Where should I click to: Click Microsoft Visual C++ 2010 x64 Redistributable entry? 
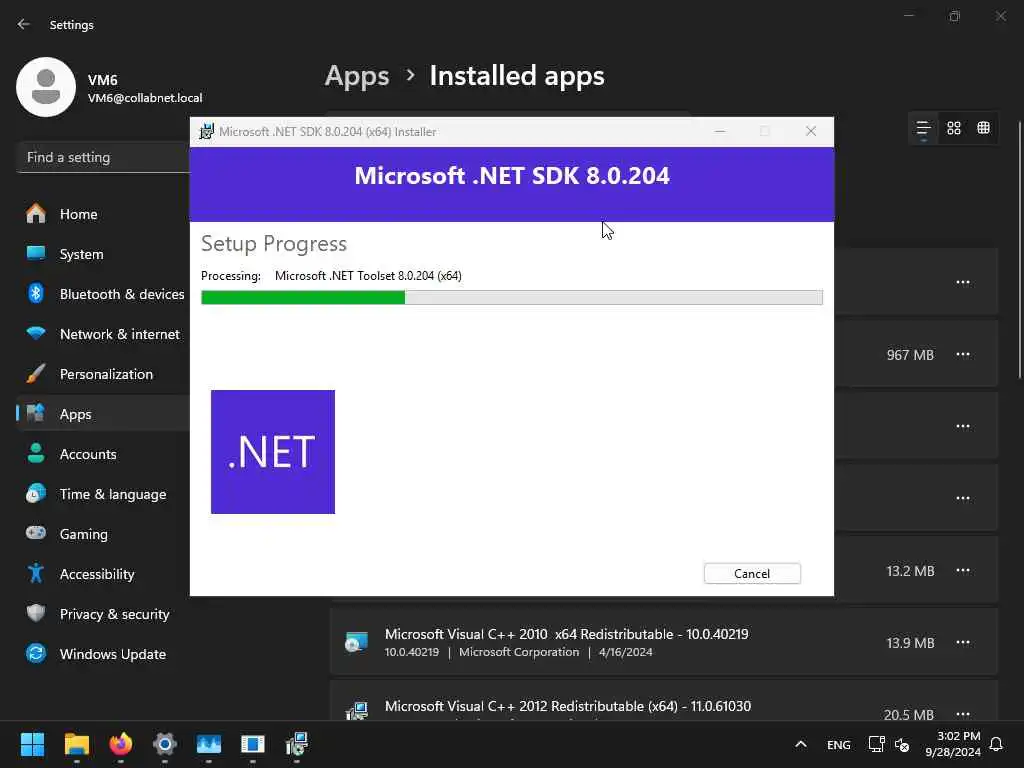[x=664, y=642]
